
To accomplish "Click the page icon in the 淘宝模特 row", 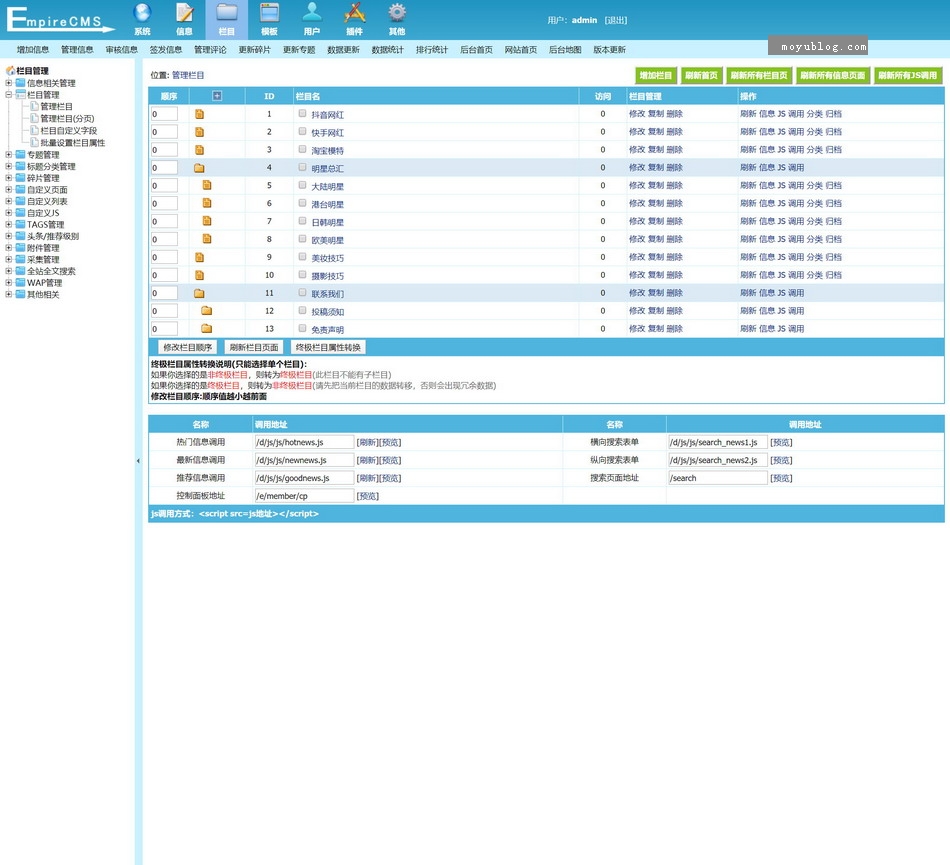I will click(x=199, y=150).
